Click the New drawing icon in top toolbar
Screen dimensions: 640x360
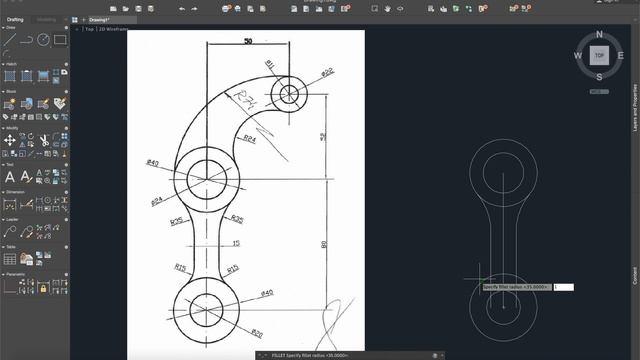pyautogui.click(x=113, y=9)
